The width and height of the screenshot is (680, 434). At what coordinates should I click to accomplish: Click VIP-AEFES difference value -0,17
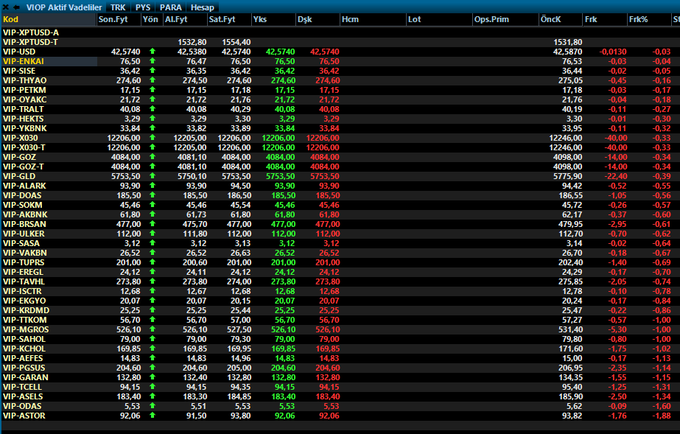pos(617,358)
